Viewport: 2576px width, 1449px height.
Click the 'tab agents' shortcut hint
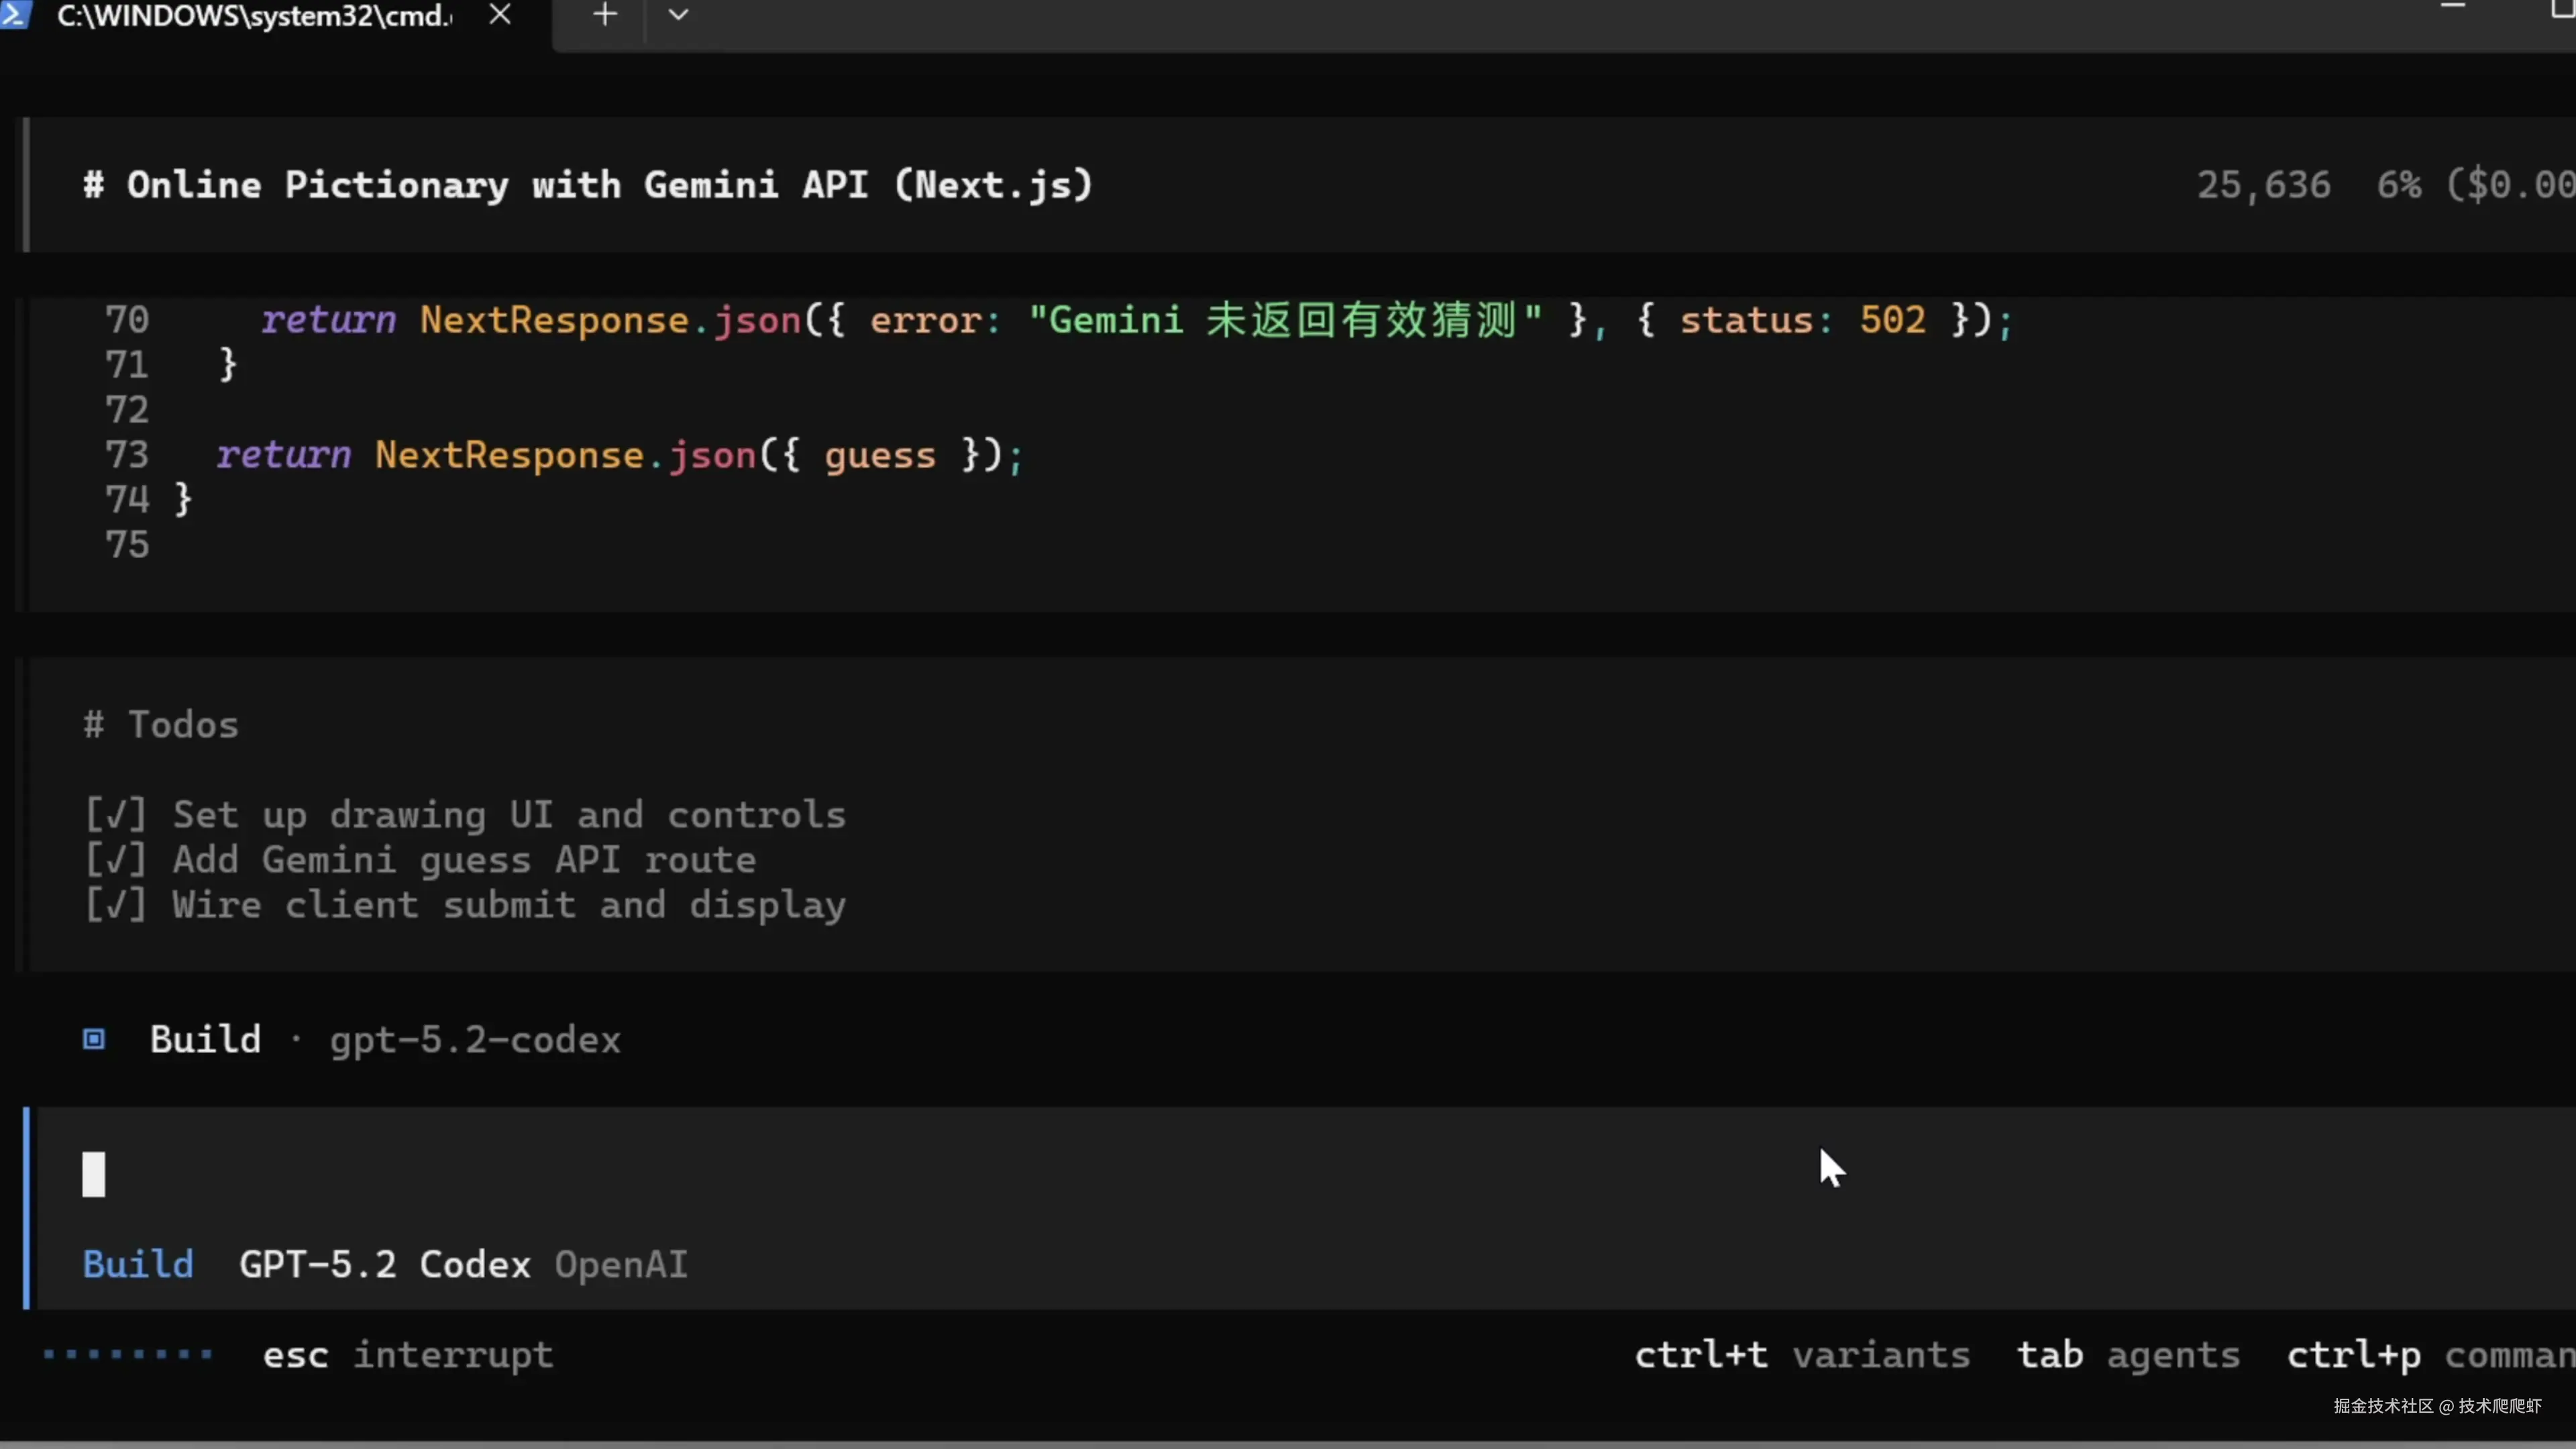click(x=2128, y=1355)
